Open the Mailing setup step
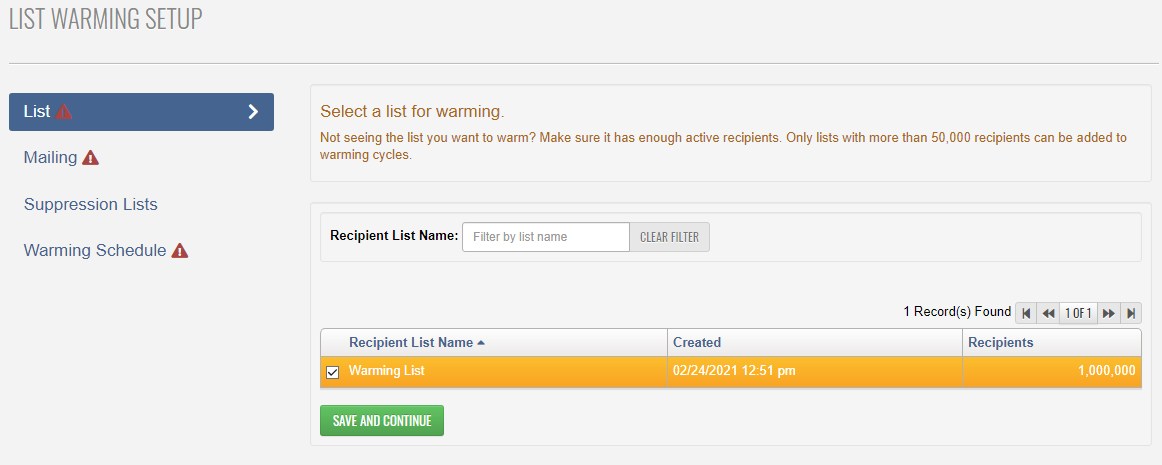 point(50,158)
